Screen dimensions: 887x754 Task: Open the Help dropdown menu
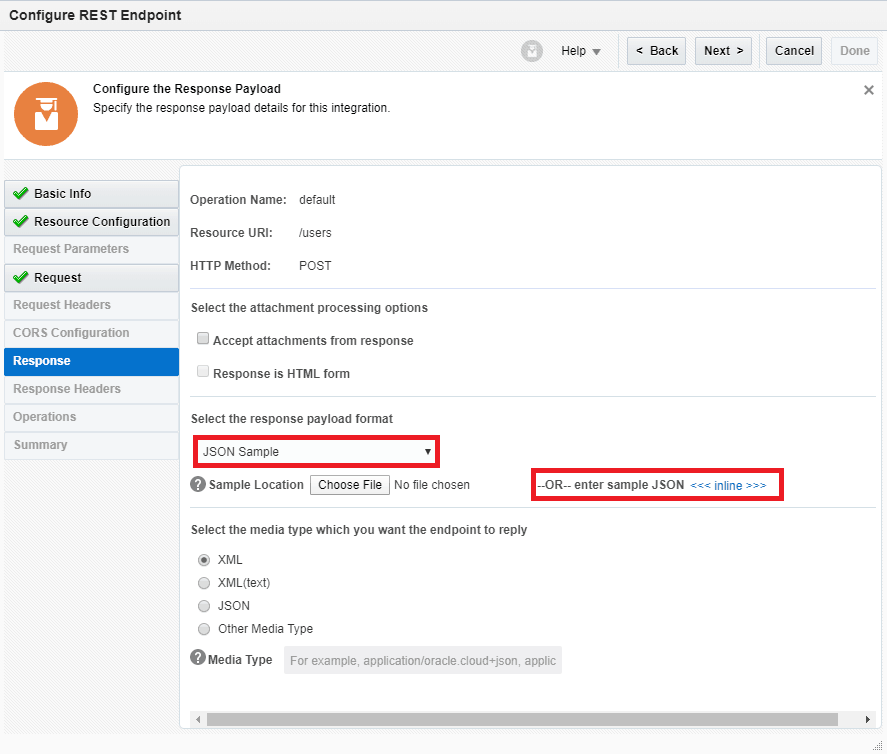580,51
